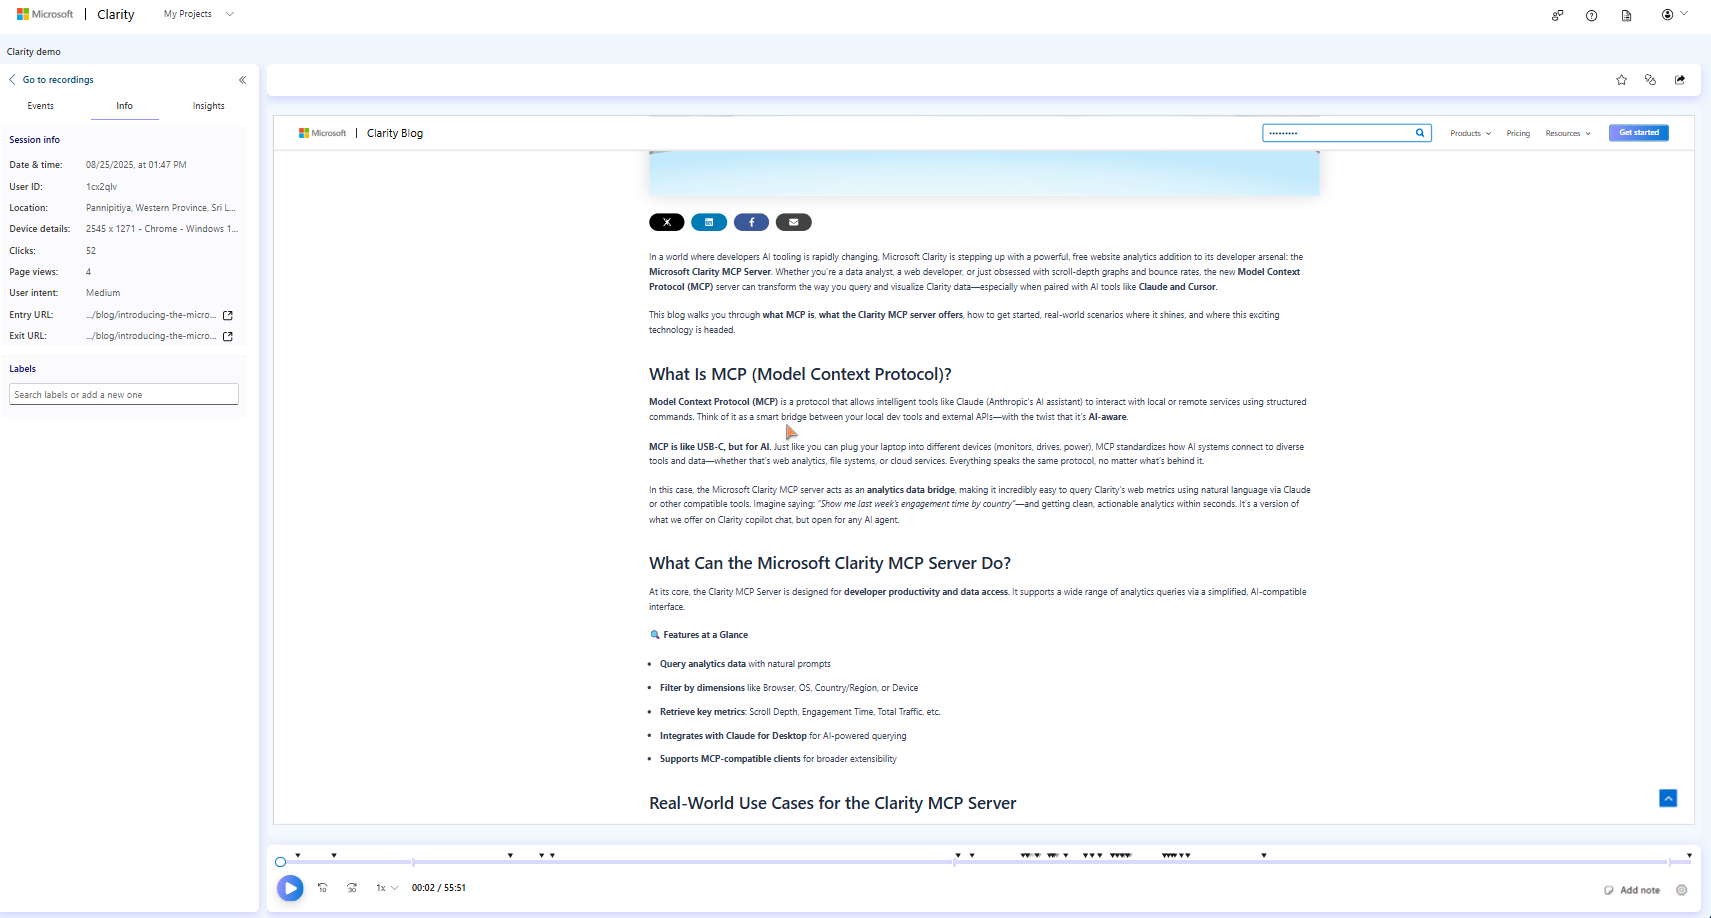
Task: Open the Entry URL external link icon
Action: click(228, 315)
